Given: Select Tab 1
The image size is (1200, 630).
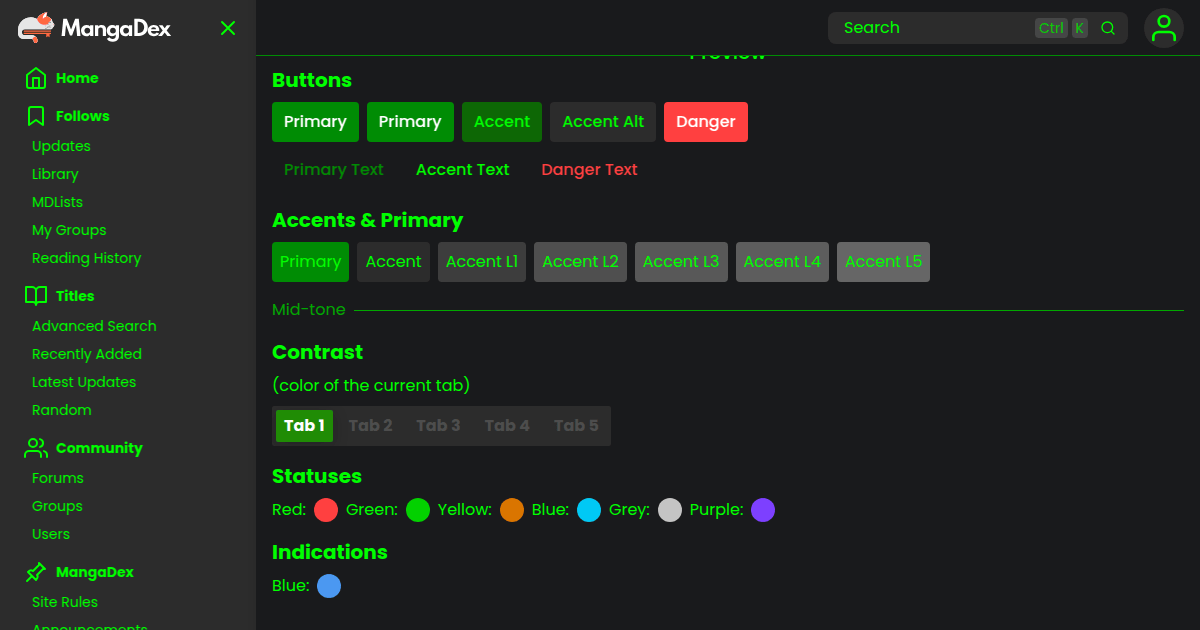Looking at the screenshot, I should [304, 426].
